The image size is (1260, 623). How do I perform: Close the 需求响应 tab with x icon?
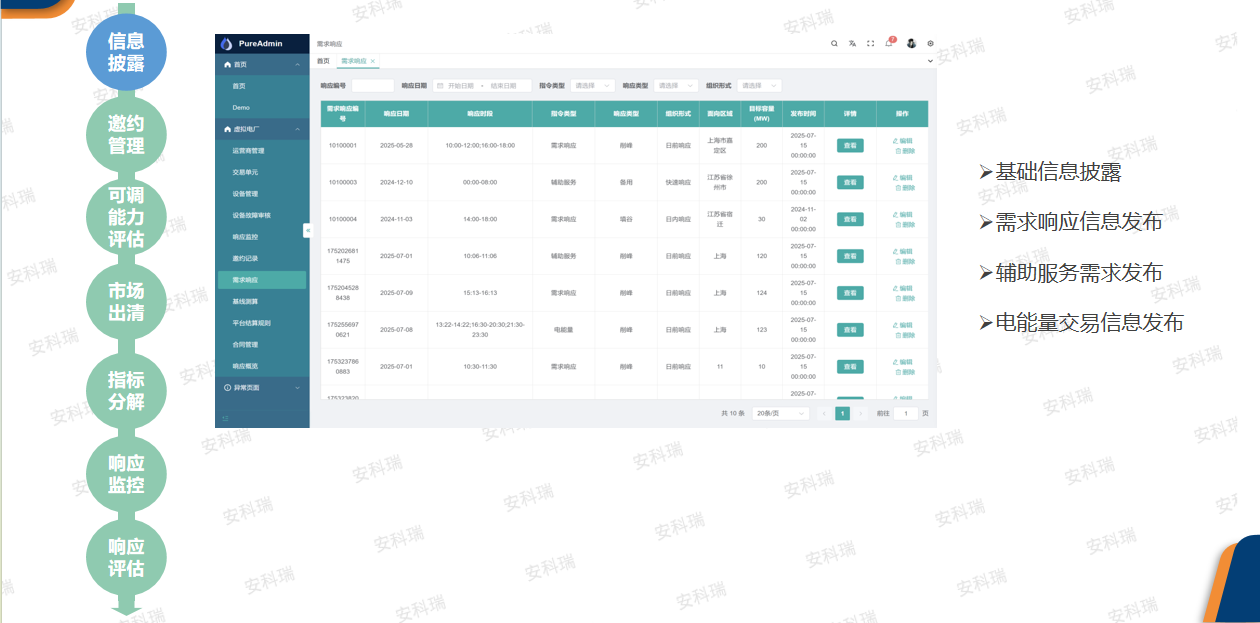click(373, 61)
